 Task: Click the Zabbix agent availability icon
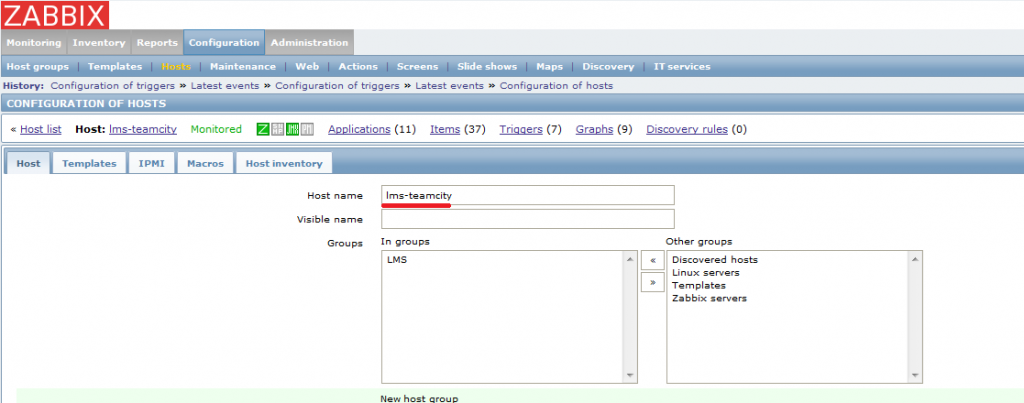click(263, 129)
